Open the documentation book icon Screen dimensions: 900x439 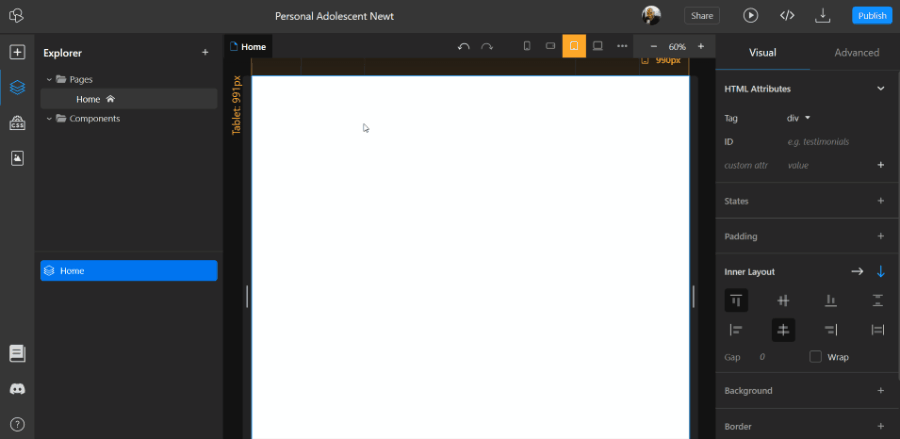[17, 353]
